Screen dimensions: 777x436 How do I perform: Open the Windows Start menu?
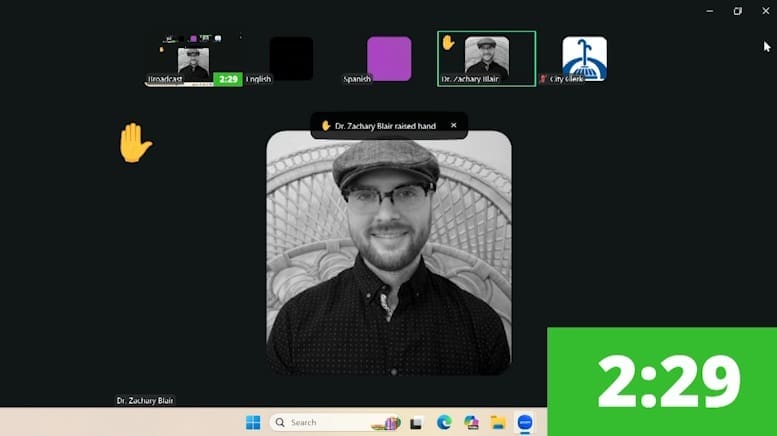click(253, 423)
